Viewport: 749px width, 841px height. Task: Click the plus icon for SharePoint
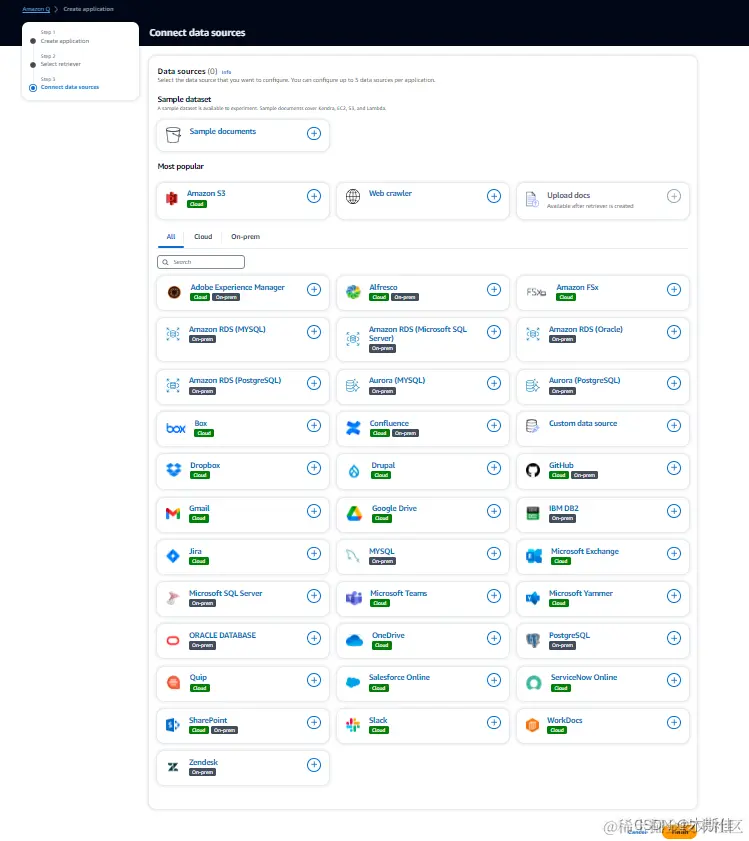click(x=314, y=722)
